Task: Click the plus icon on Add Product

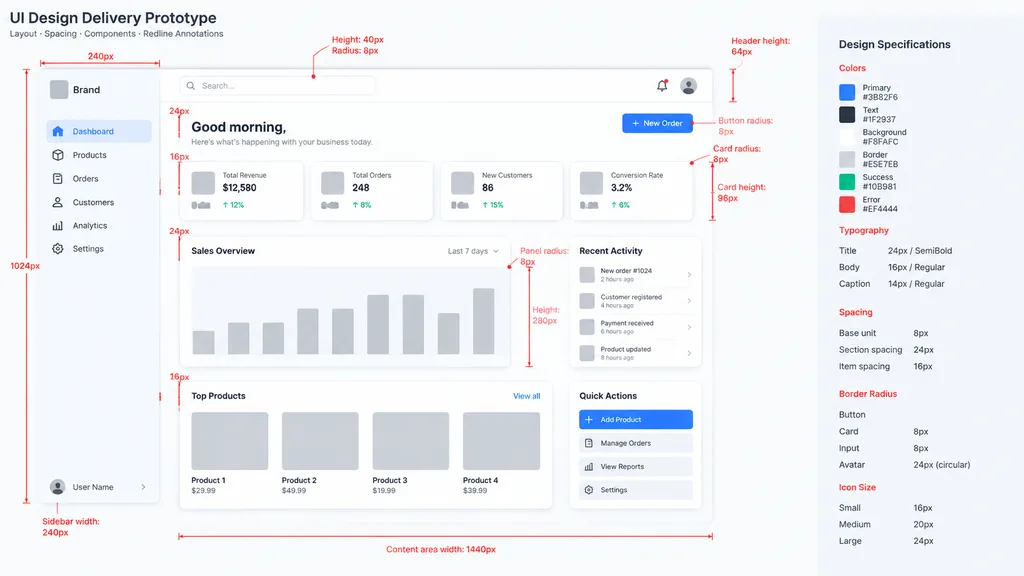Action: [588, 419]
